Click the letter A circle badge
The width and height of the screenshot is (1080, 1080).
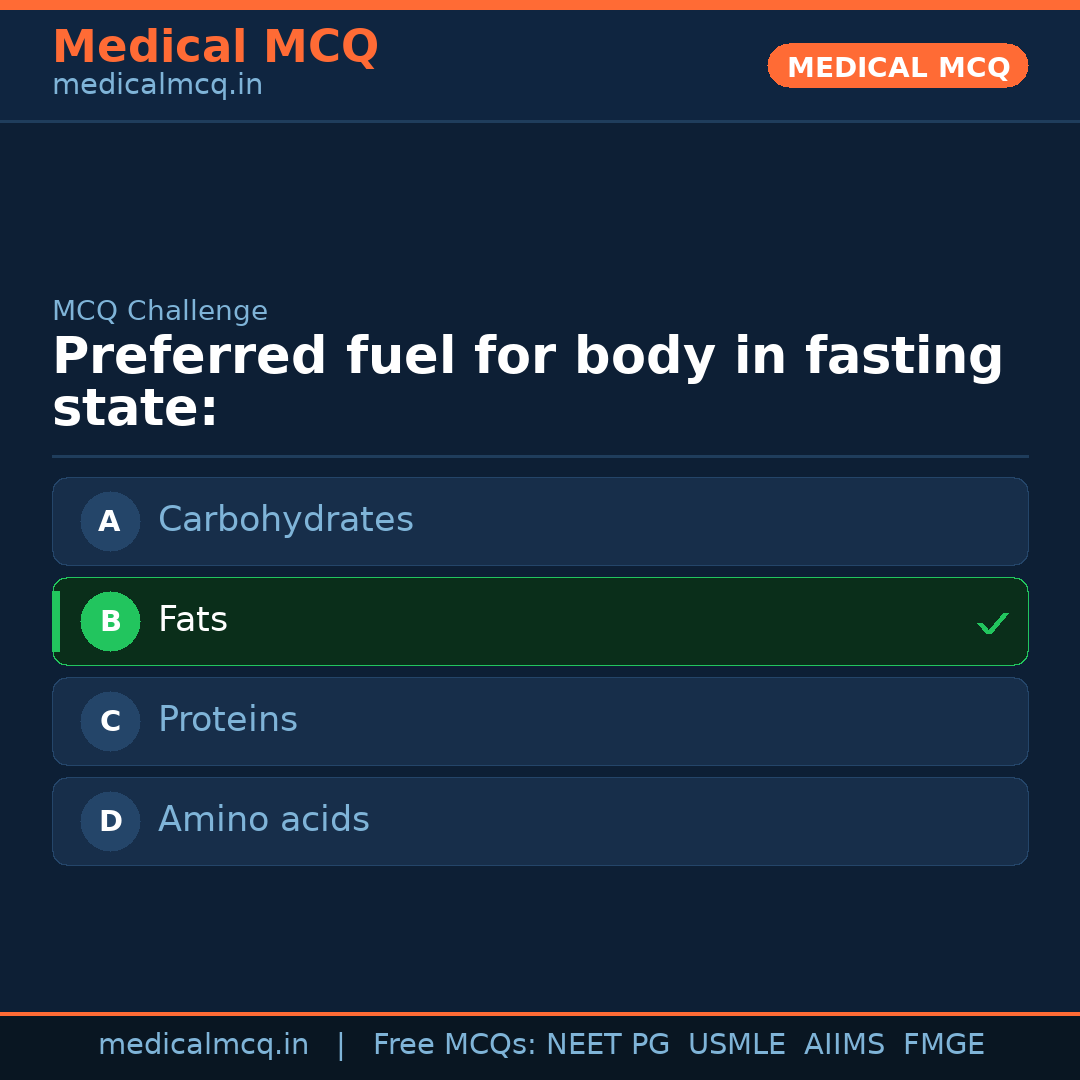coord(110,521)
